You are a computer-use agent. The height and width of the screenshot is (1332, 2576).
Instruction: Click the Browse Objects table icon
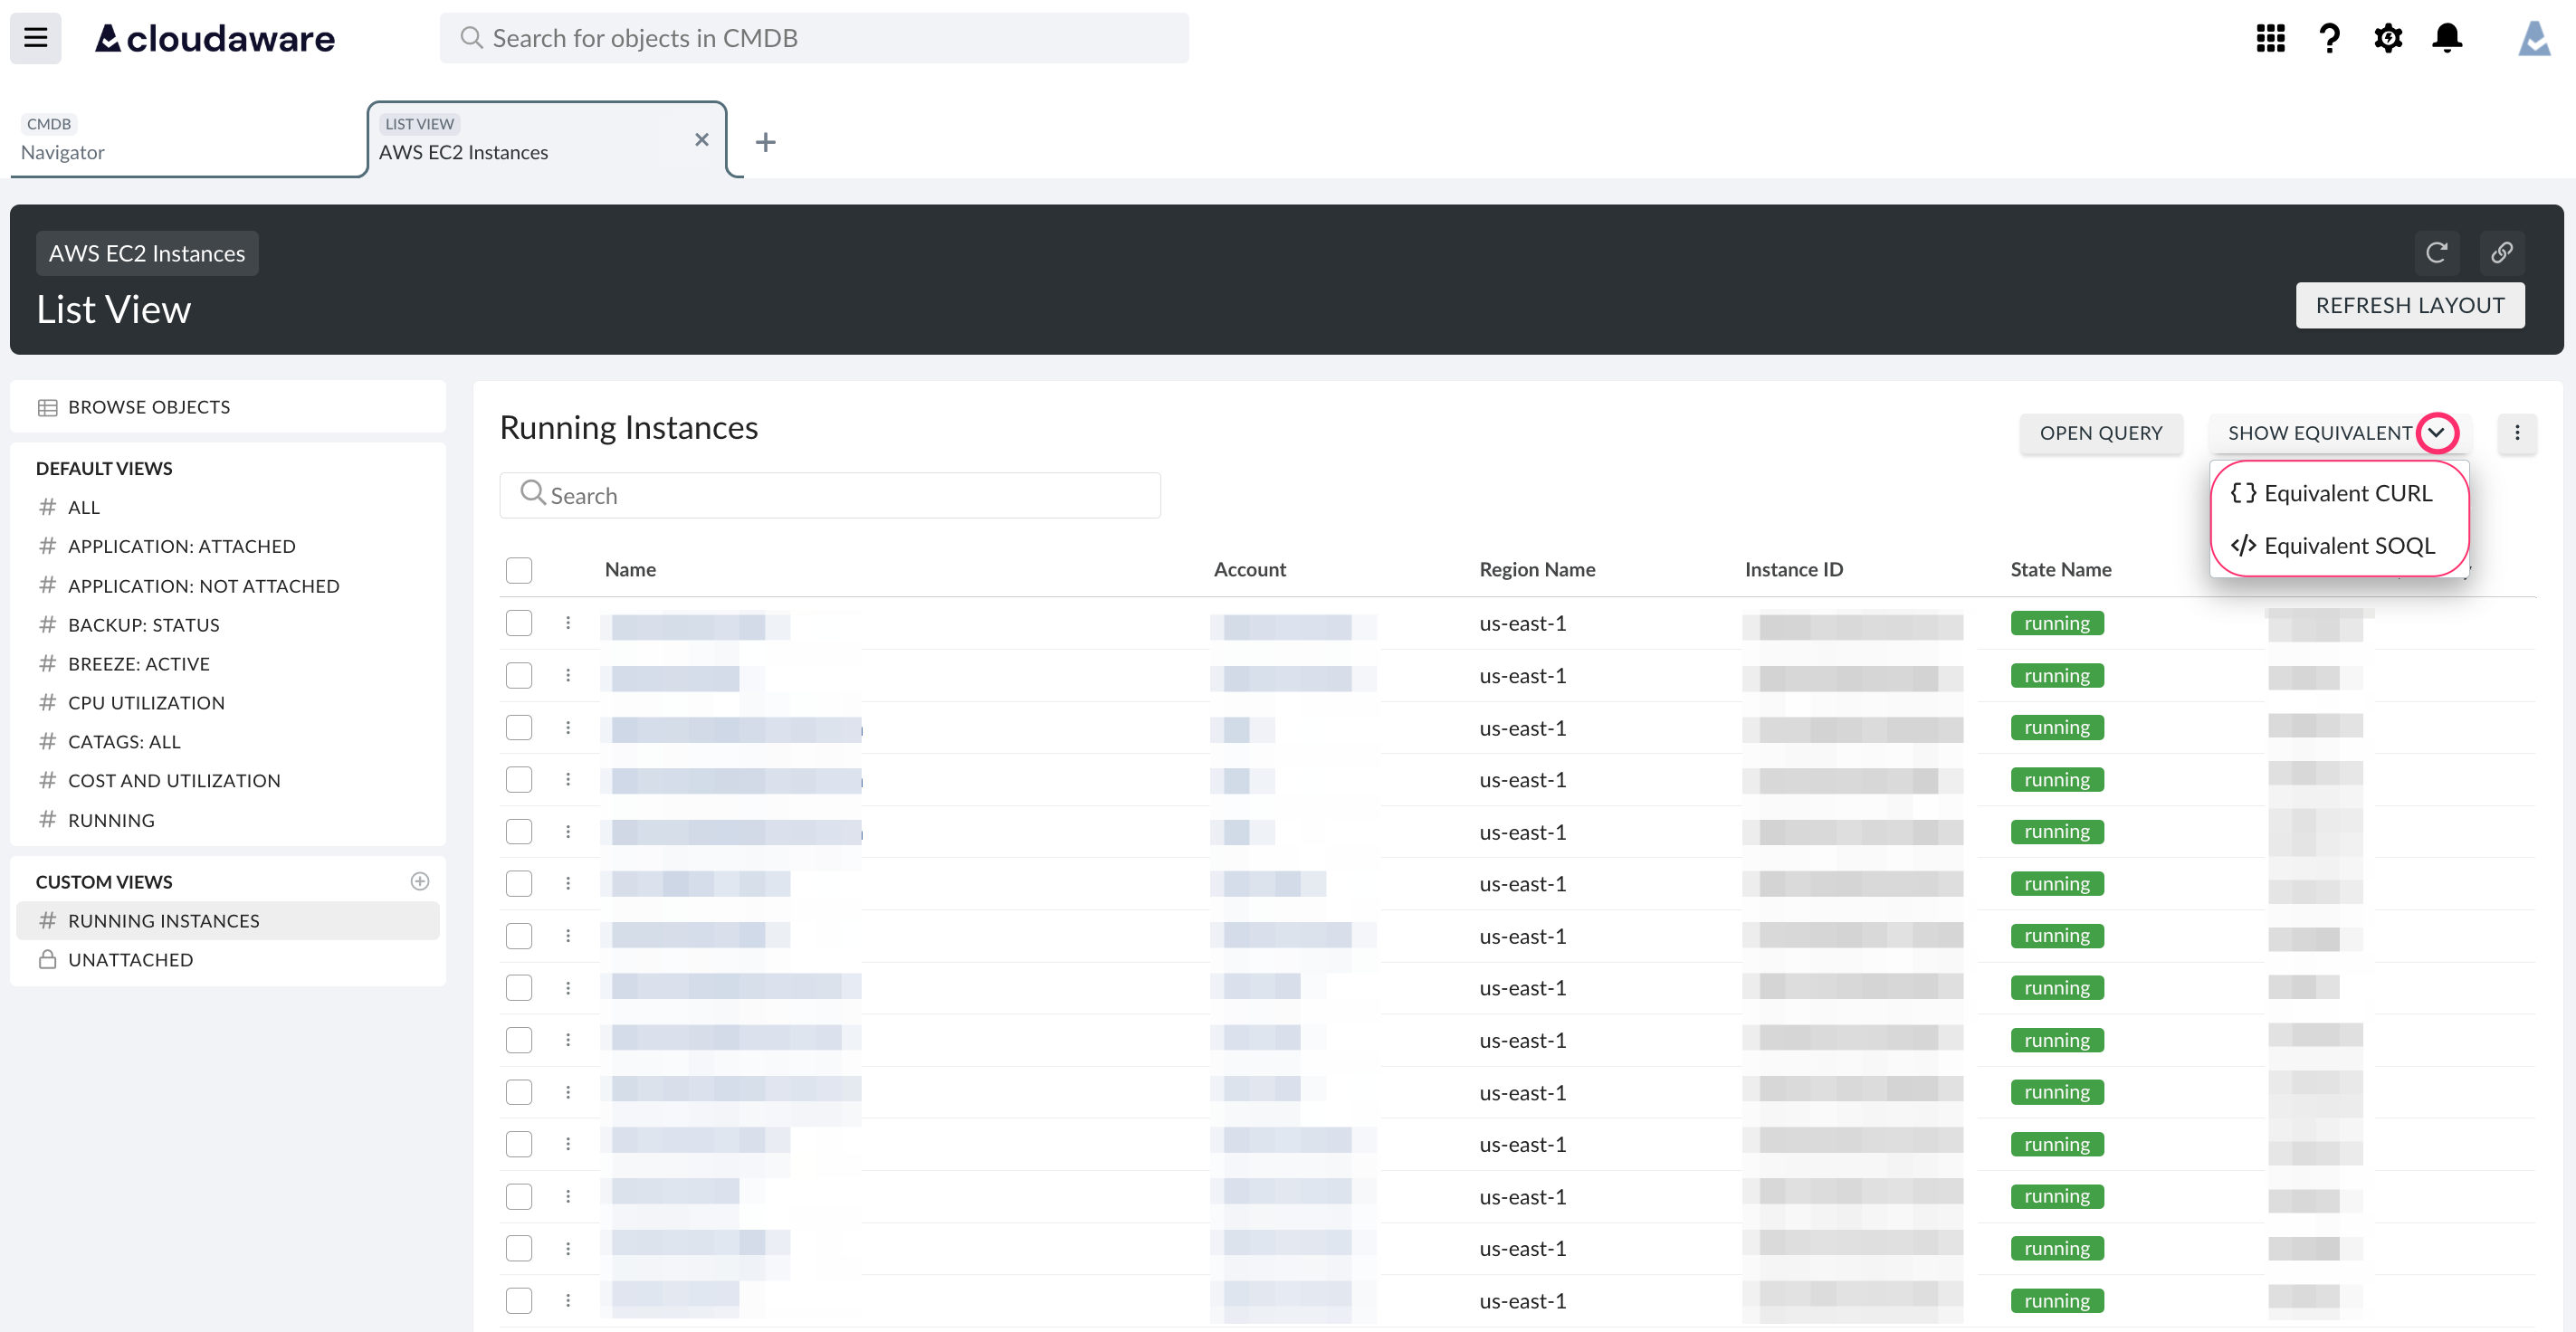(x=47, y=407)
